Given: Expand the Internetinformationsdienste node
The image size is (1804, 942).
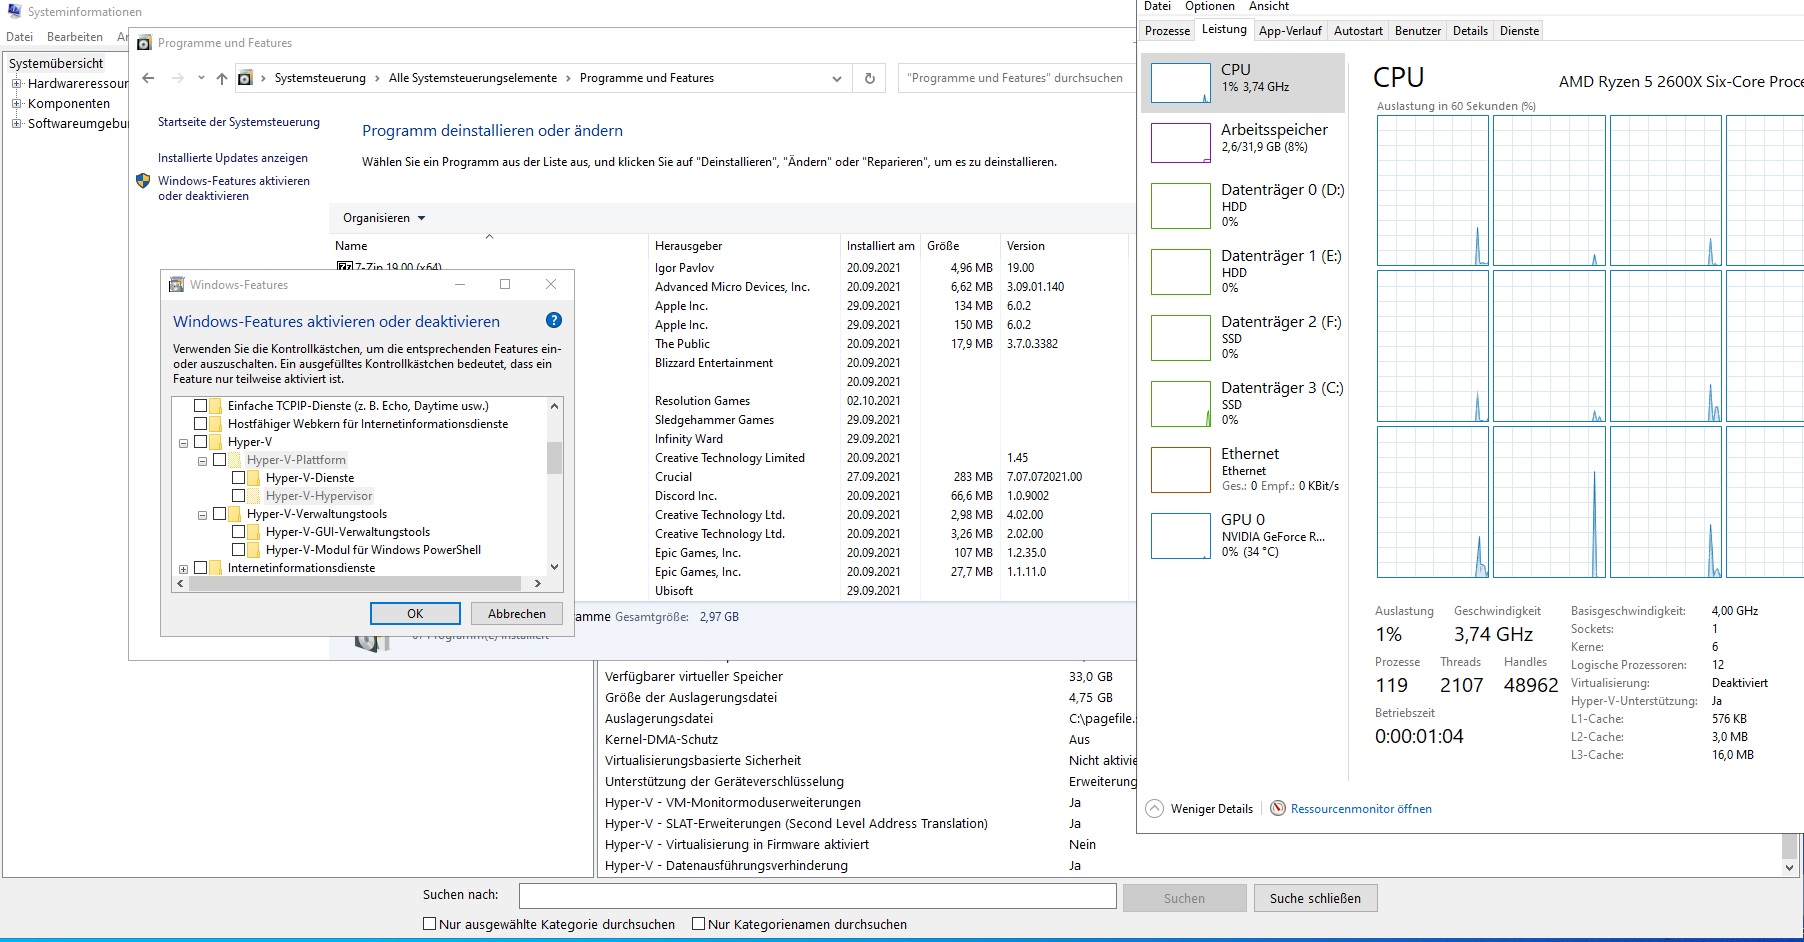Looking at the screenshot, I should pos(183,569).
